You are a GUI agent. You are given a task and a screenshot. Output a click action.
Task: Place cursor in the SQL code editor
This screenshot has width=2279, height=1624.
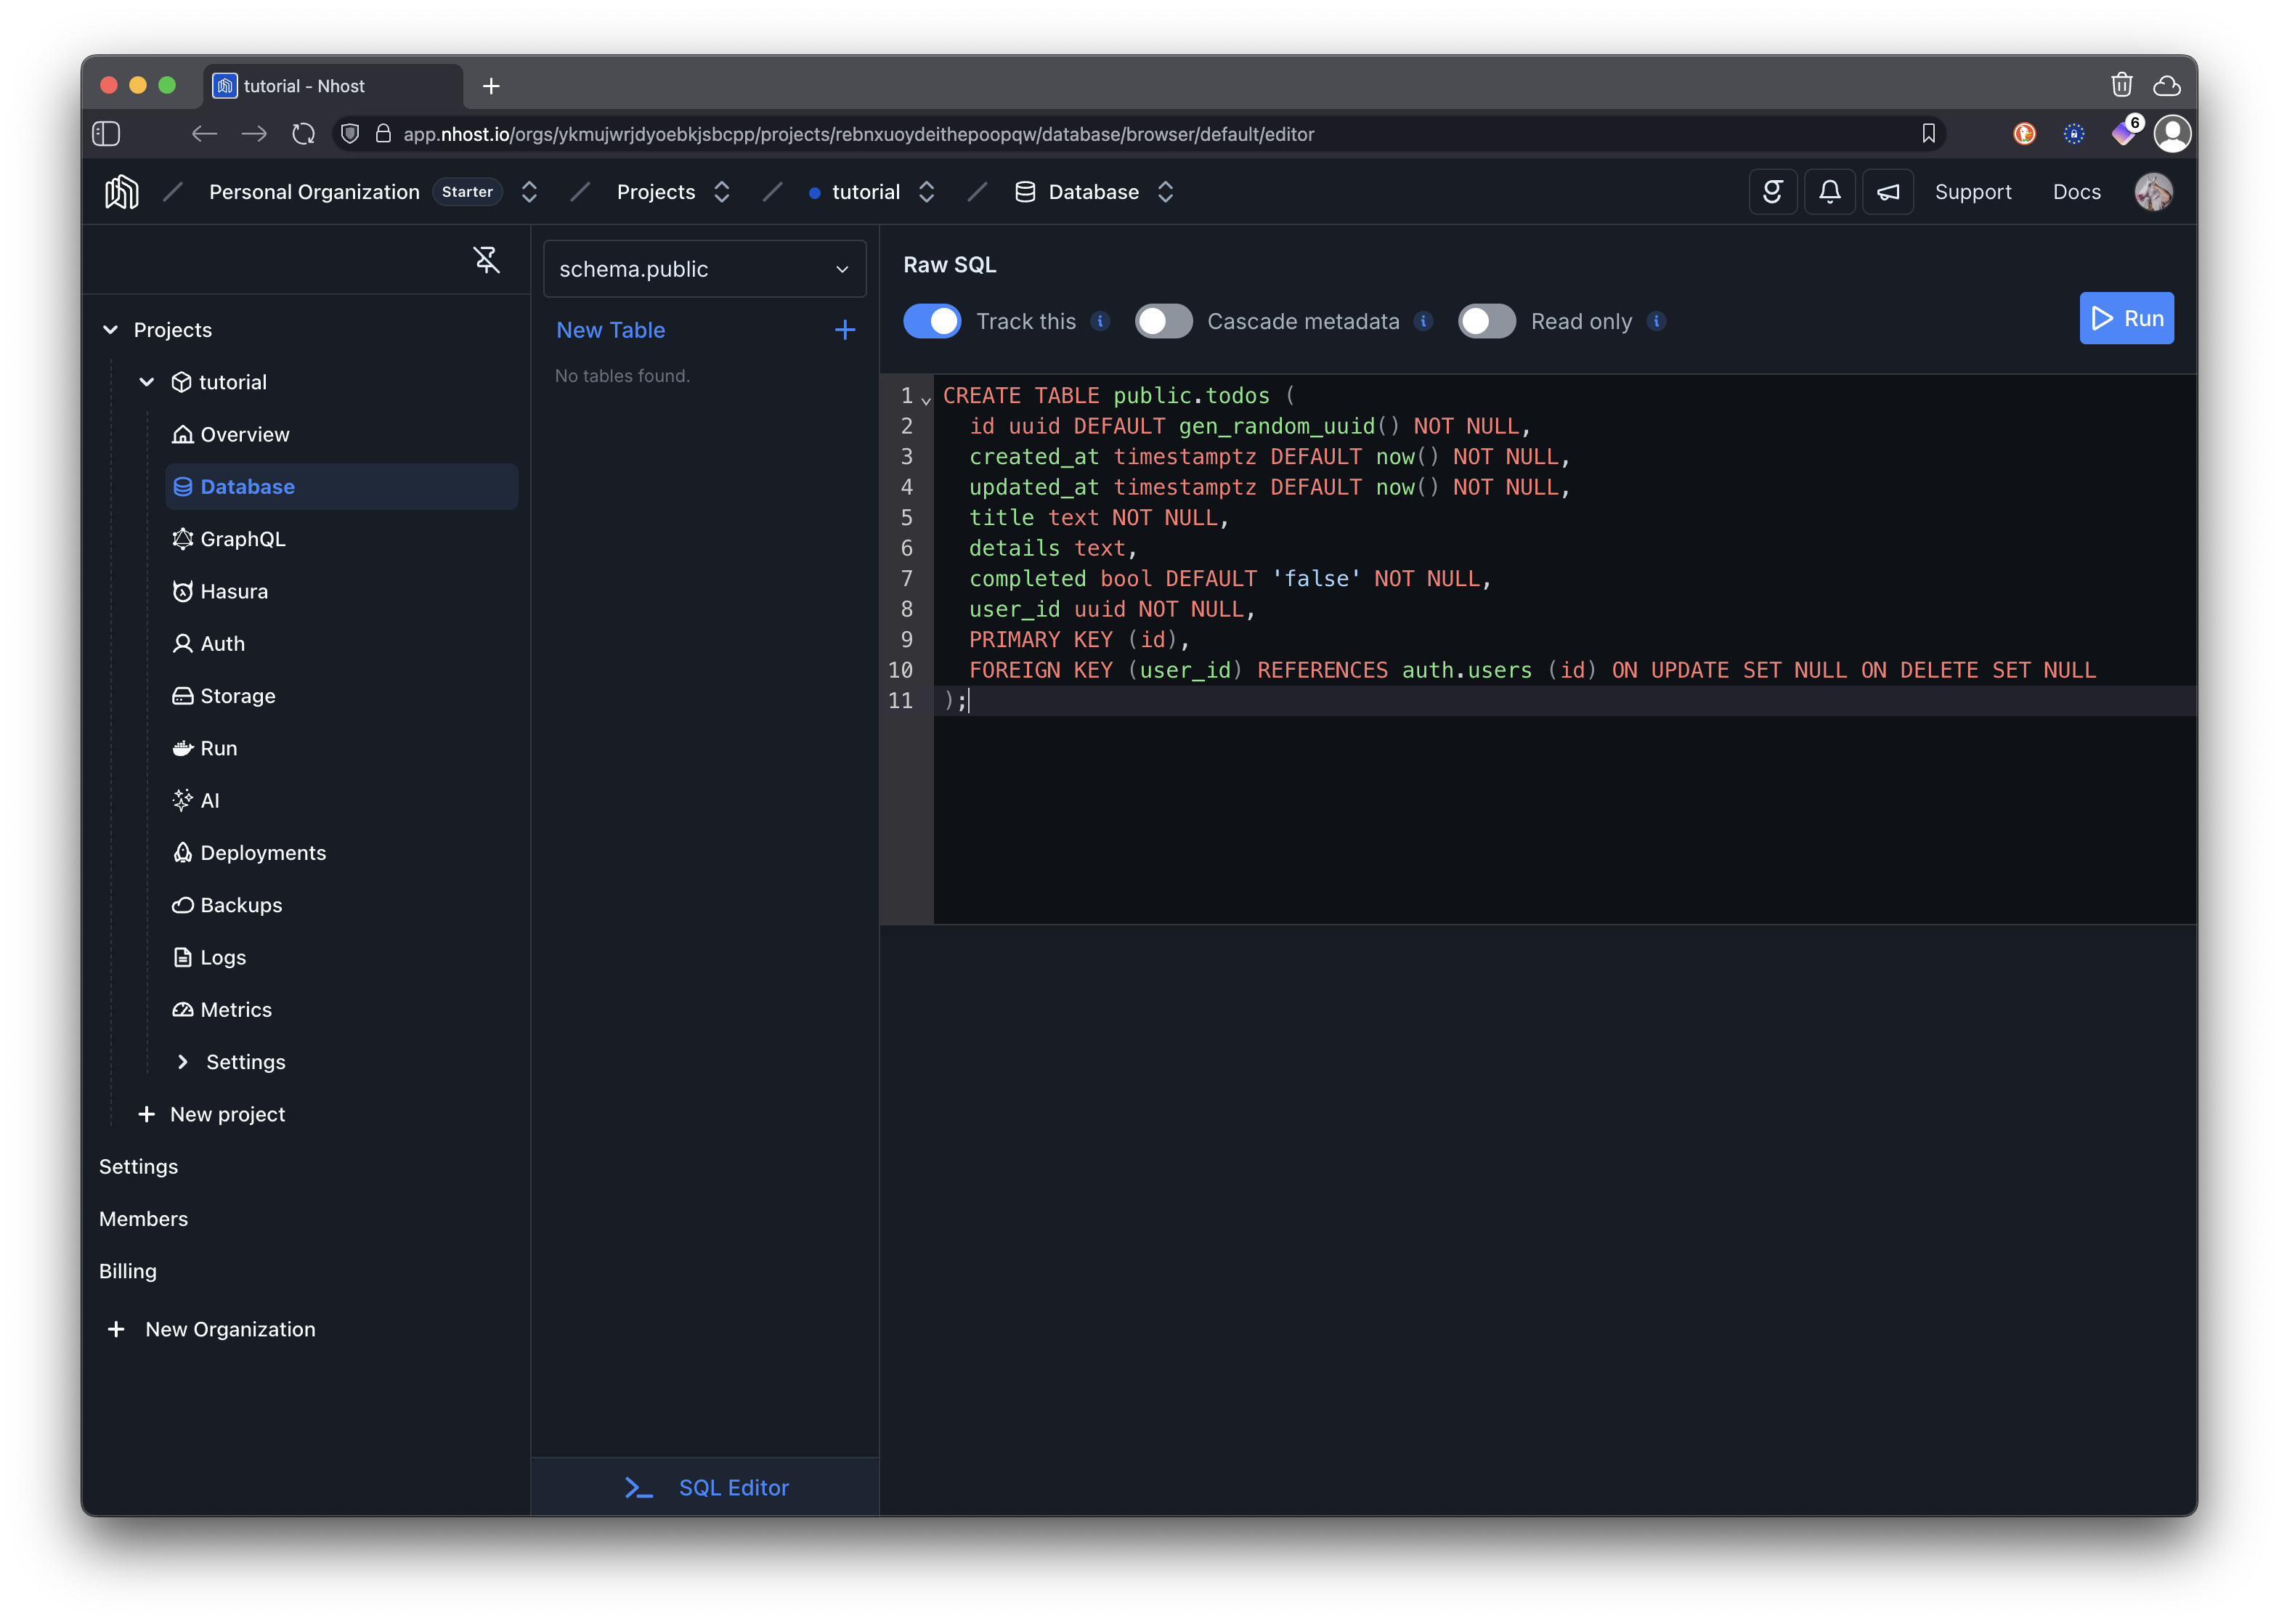coord(1400,550)
